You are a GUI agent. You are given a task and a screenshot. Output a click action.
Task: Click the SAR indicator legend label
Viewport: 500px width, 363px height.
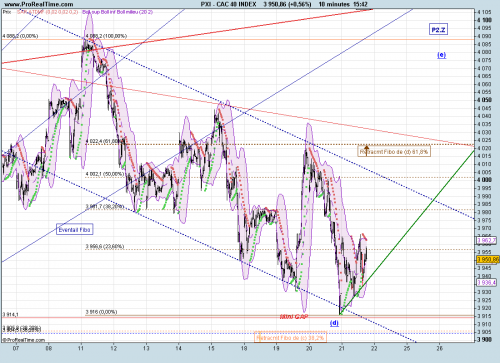[x=47, y=12]
